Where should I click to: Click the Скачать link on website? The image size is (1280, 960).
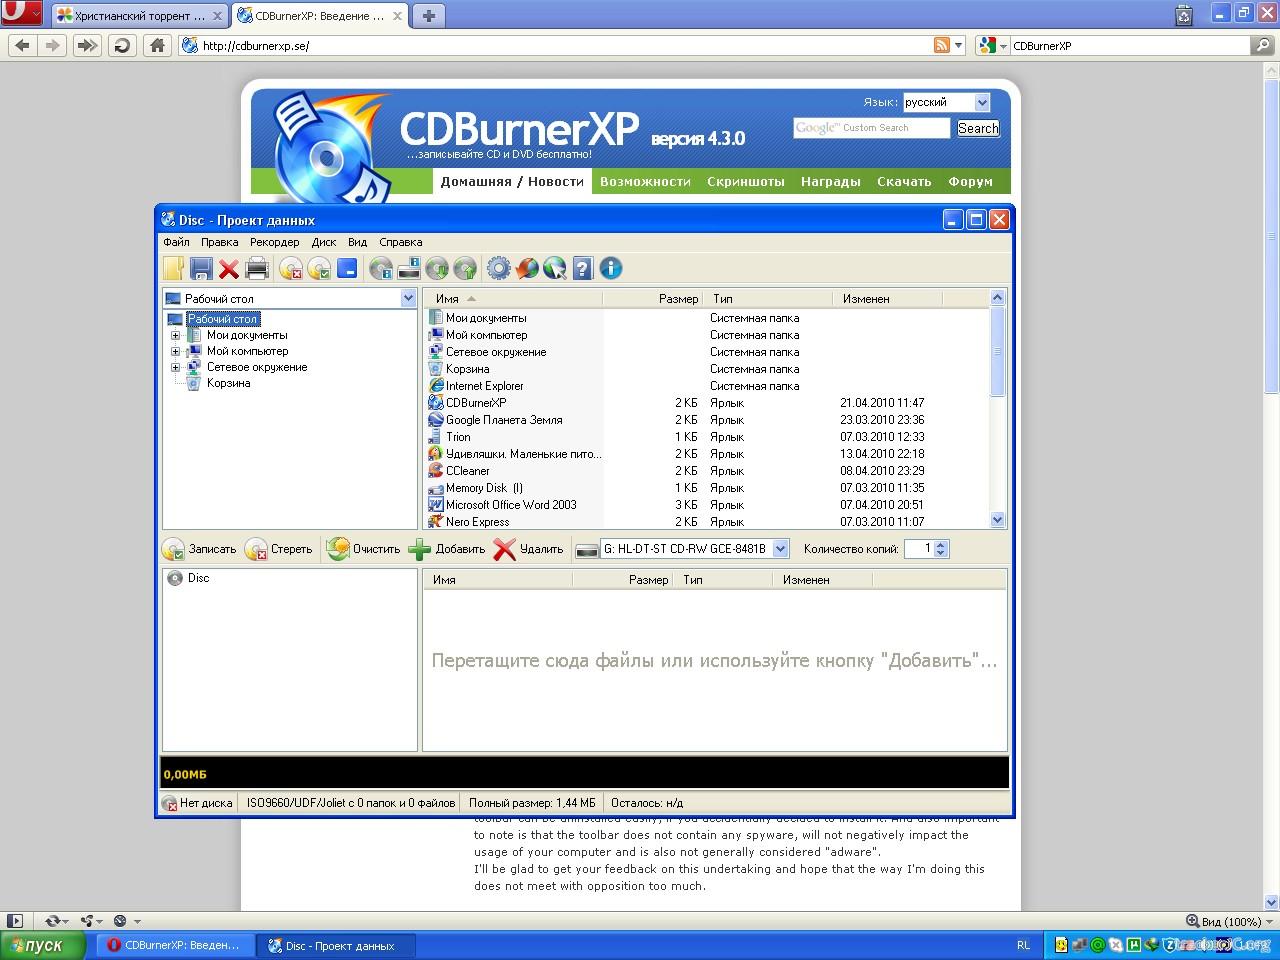(x=904, y=182)
